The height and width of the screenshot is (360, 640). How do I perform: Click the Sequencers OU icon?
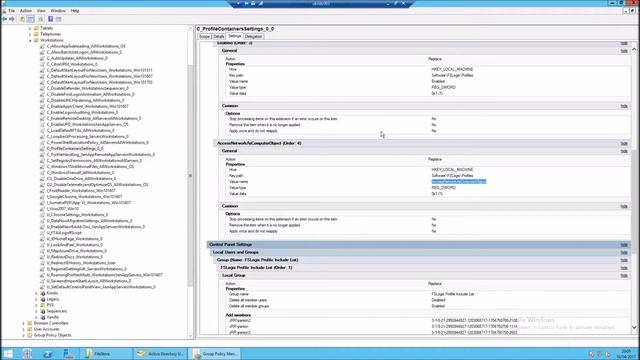42,311
